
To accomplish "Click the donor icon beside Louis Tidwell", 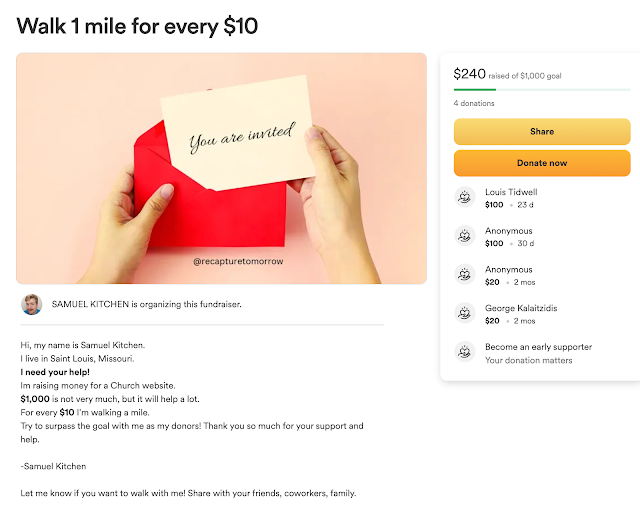I will pyautogui.click(x=464, y=197).
